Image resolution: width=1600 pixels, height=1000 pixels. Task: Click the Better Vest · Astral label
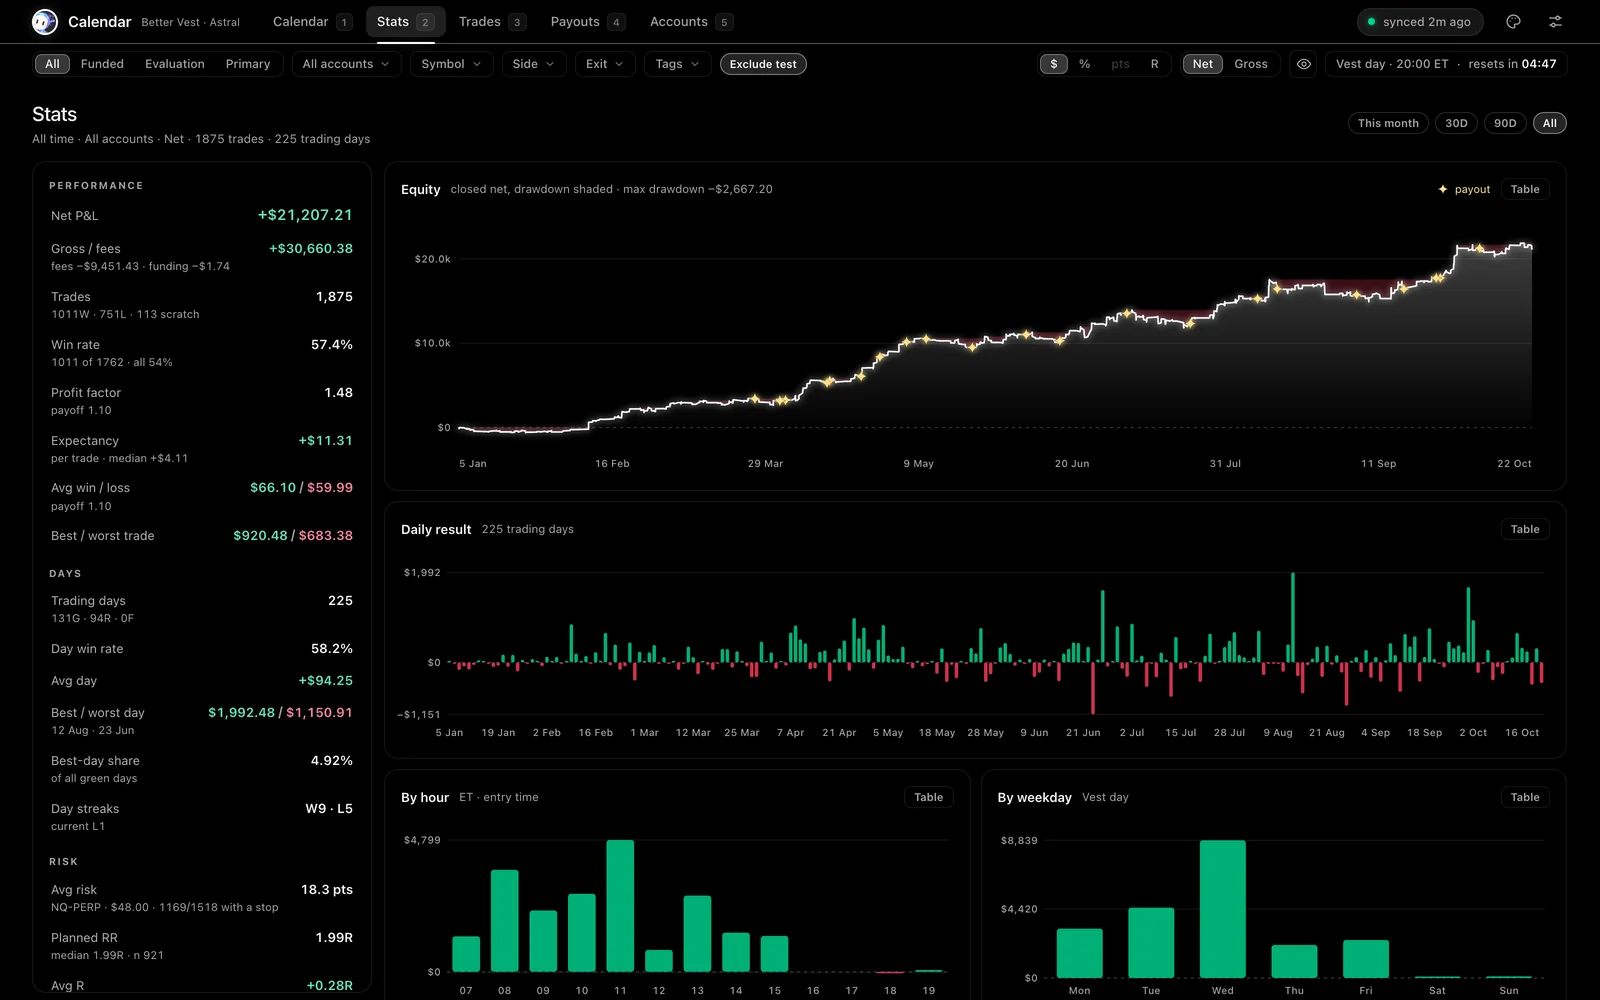coord(190,22)
